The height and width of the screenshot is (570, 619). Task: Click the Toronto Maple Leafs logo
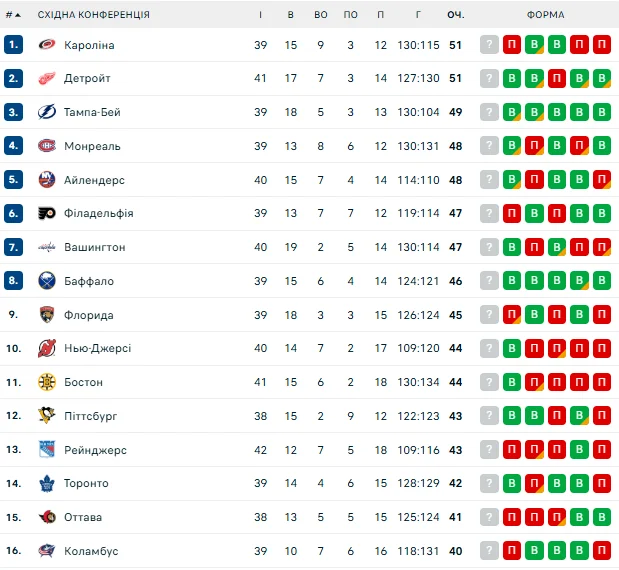(47, 483)
